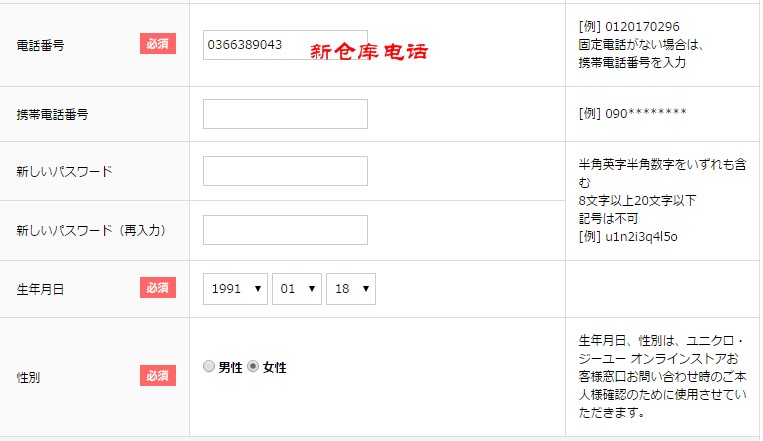This screenshot has width=763, height=441.
Task: Click the 必須 badge beside 電話番号
Action: (x=158, y=44)
